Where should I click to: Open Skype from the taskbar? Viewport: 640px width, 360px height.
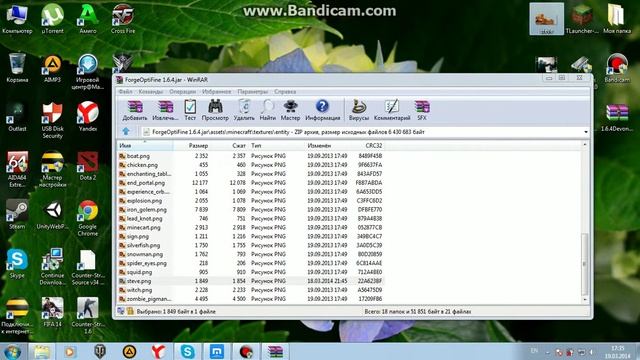(x=187, y=352)
